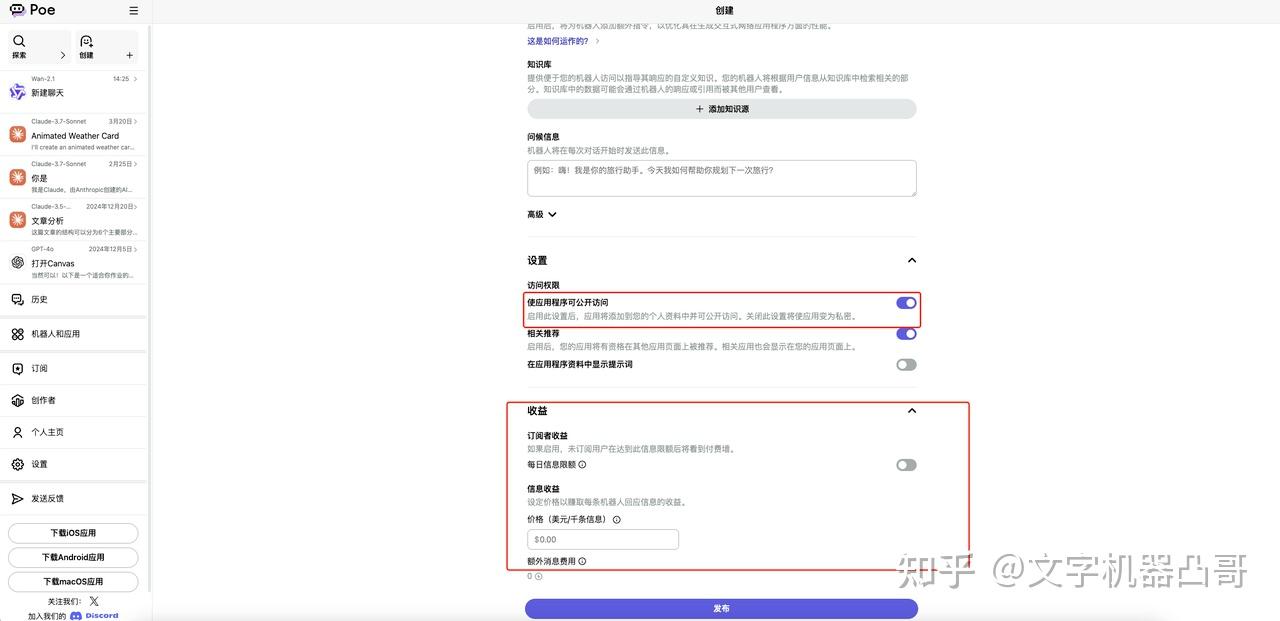
Task: Click the 价格 input field showing $0.00
Action: tap(602, 538)
